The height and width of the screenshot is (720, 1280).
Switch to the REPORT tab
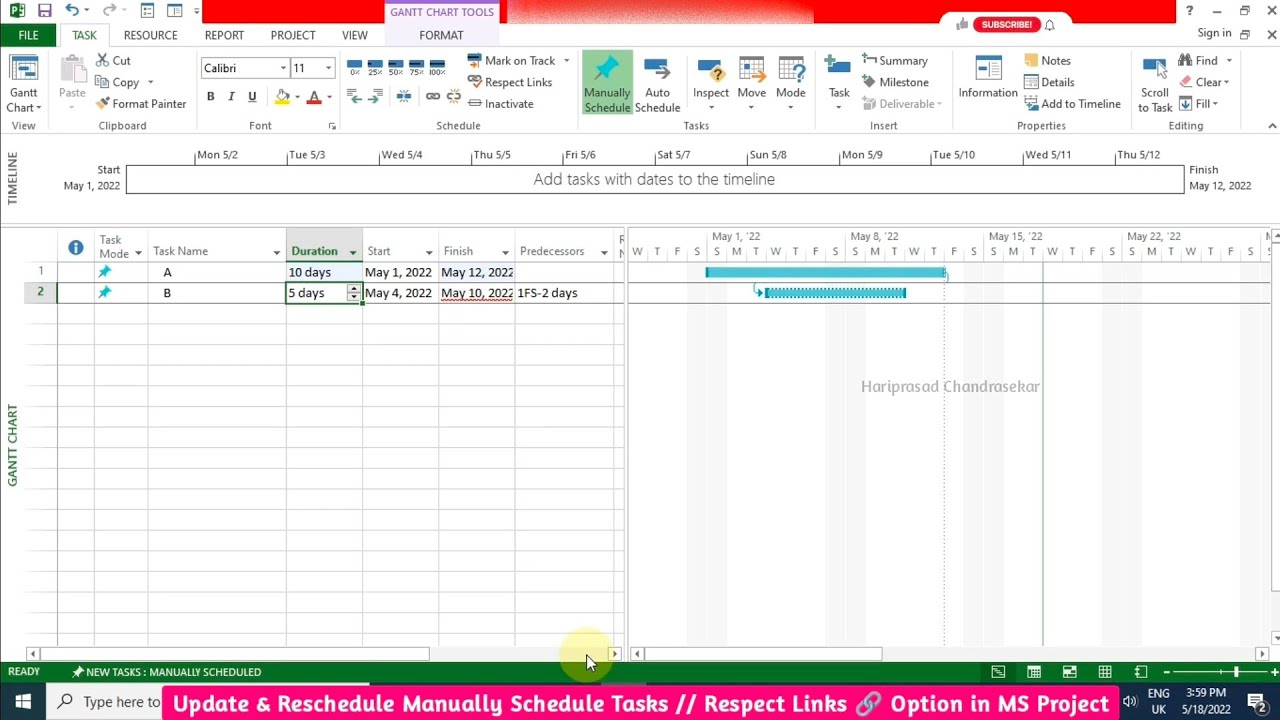point(224,35)
